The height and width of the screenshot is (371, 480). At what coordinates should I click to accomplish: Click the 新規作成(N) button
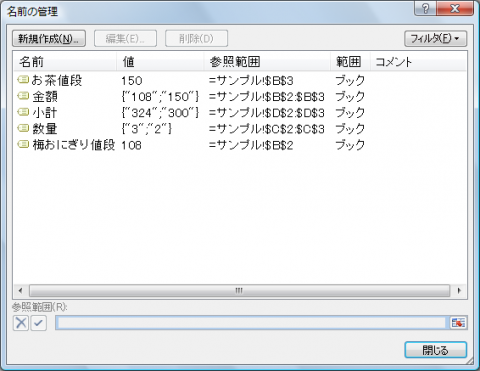click(x=49, y=39)
